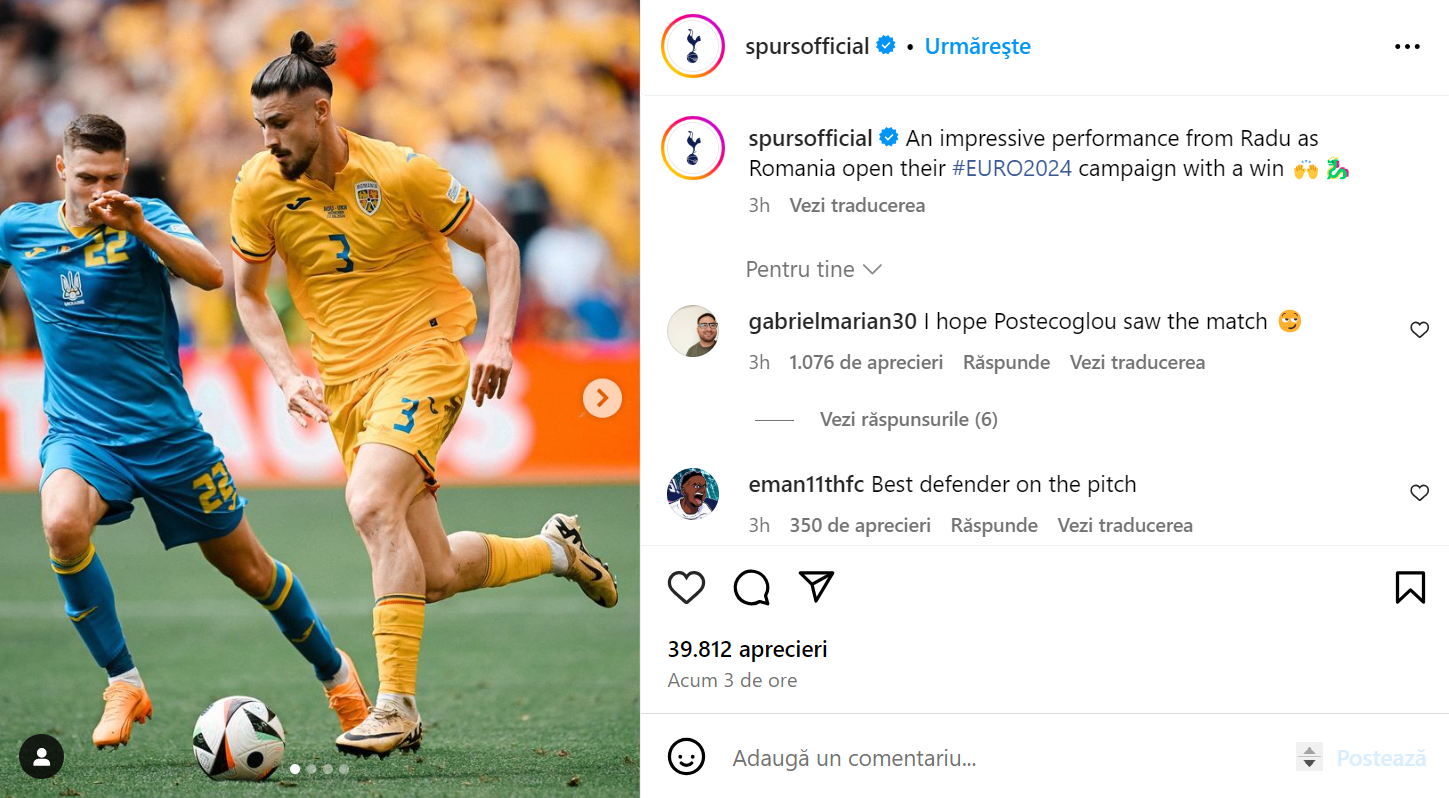Like gabrielmarian30's comment

[x=1419, y=330]
